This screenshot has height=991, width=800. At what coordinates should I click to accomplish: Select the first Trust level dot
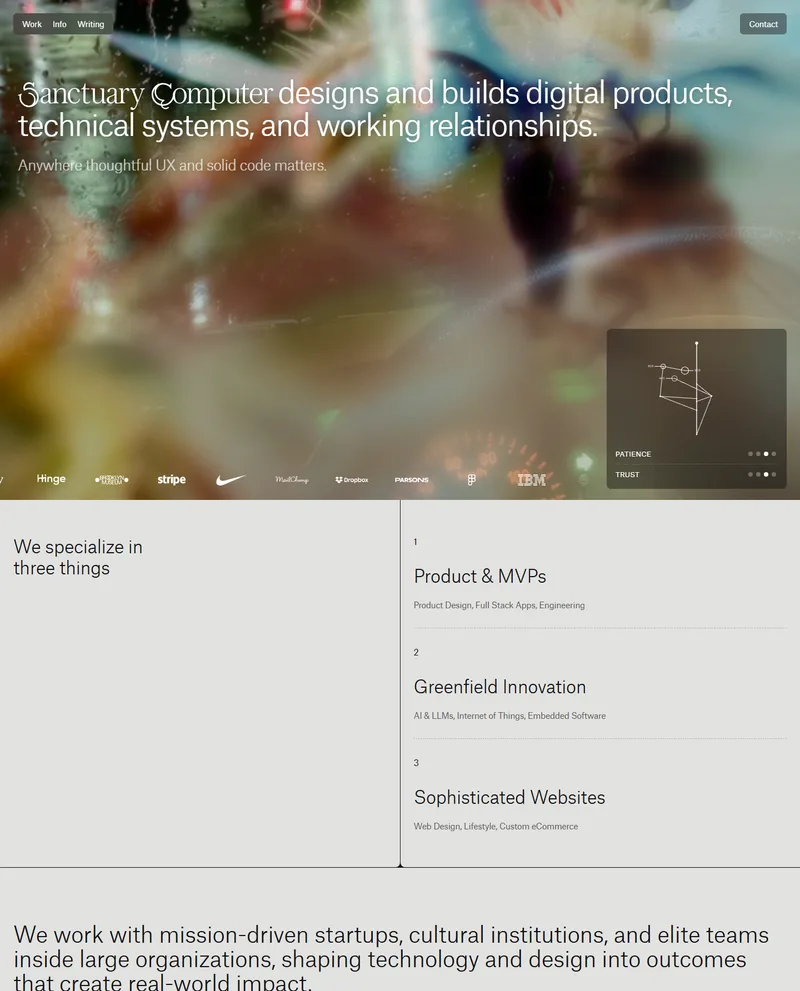tap(750, 474)
